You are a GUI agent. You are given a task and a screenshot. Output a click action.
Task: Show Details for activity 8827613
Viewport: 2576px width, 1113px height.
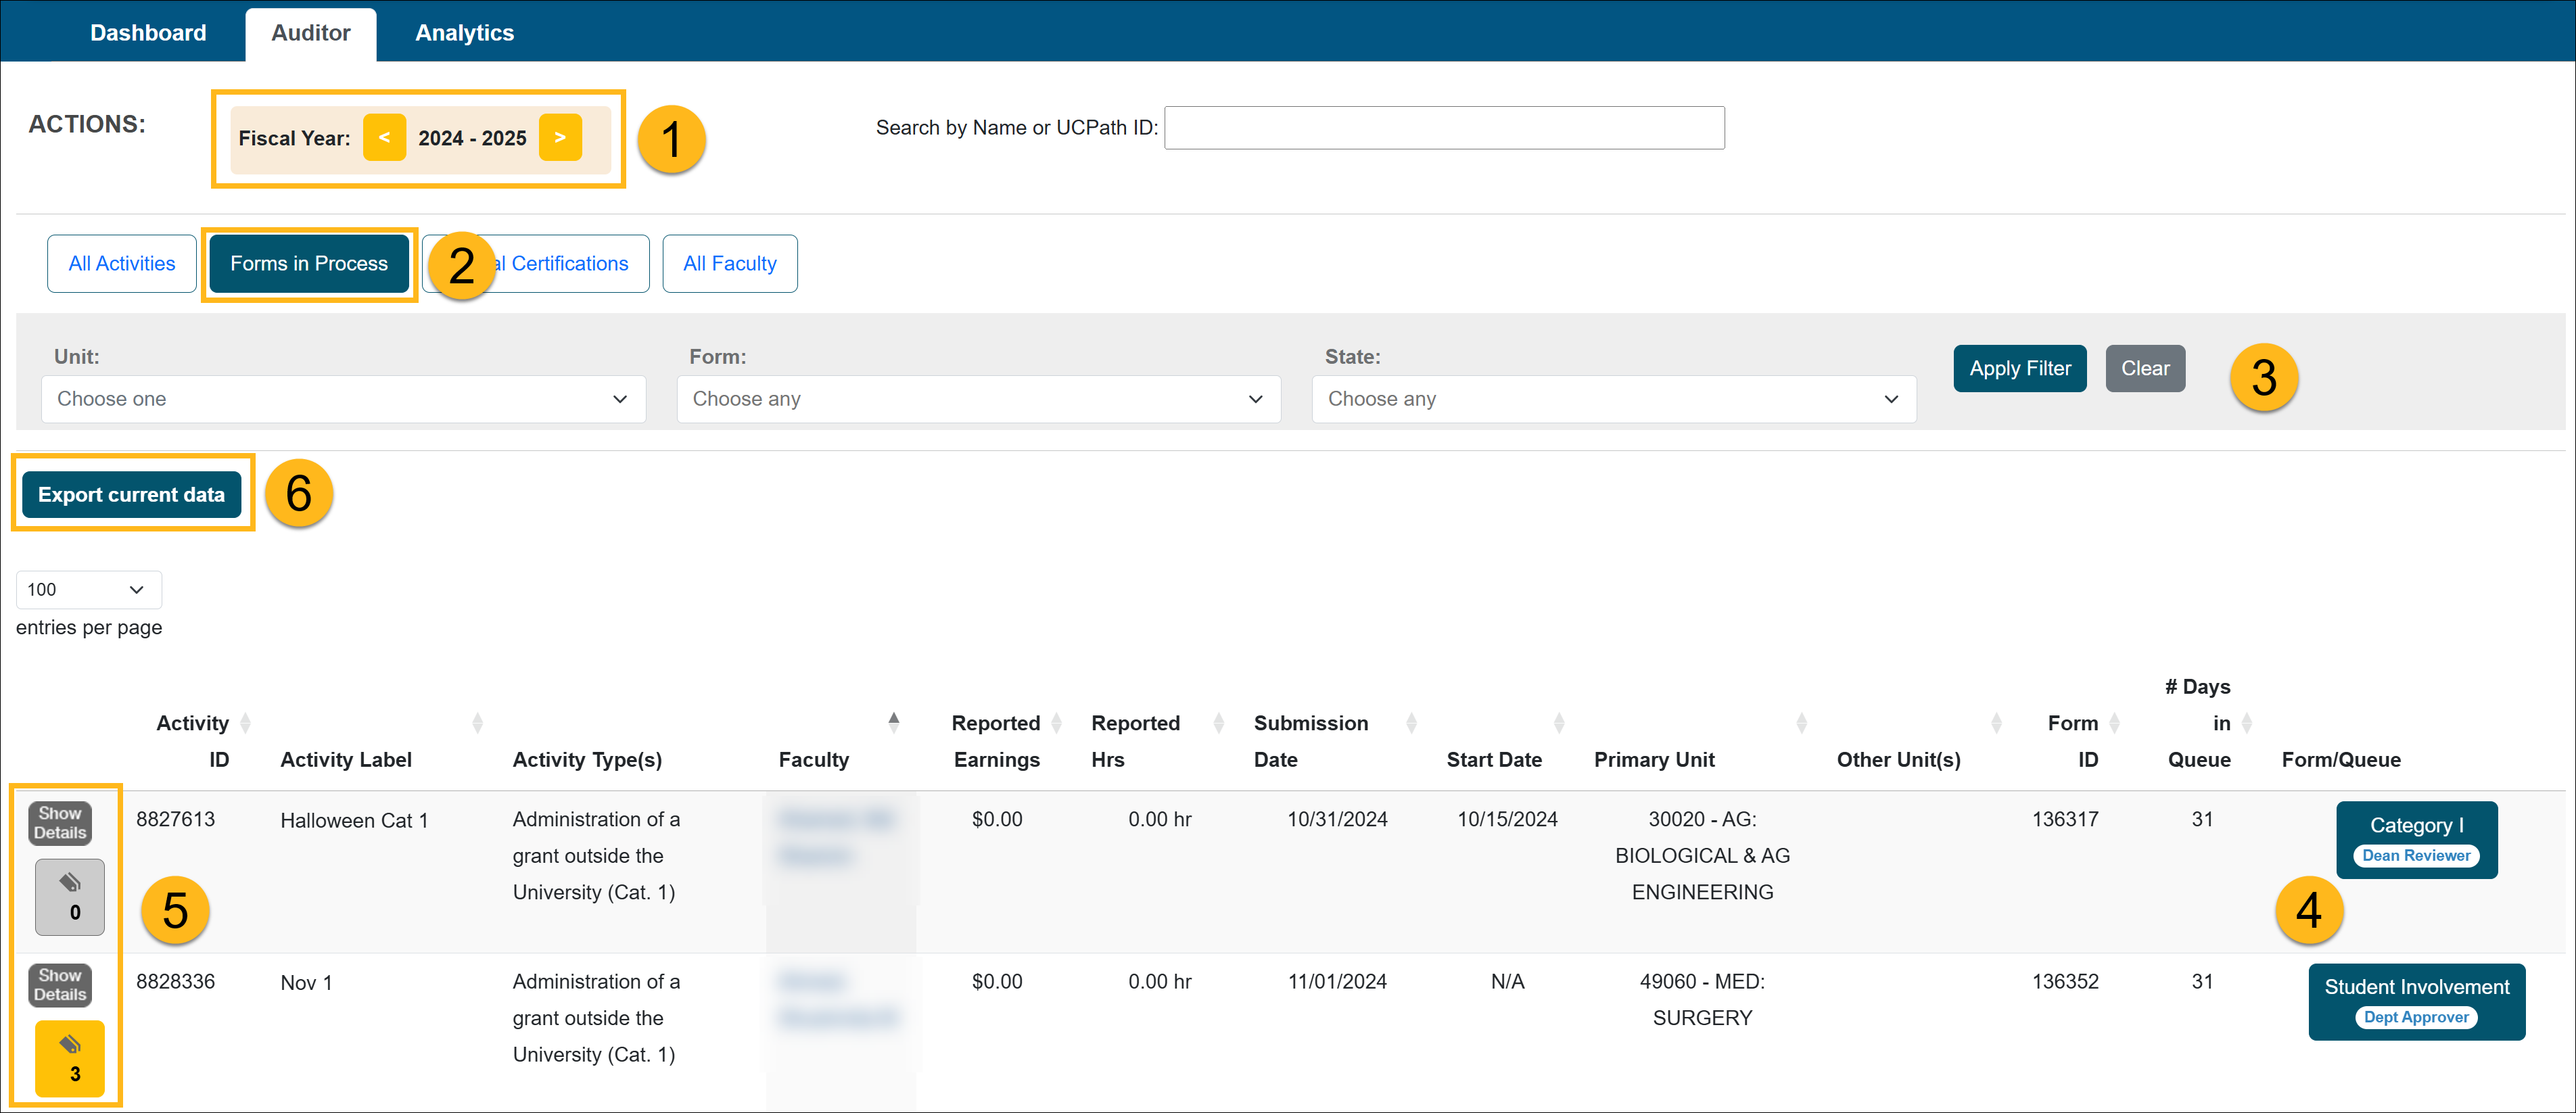click(x=60, y=823)
